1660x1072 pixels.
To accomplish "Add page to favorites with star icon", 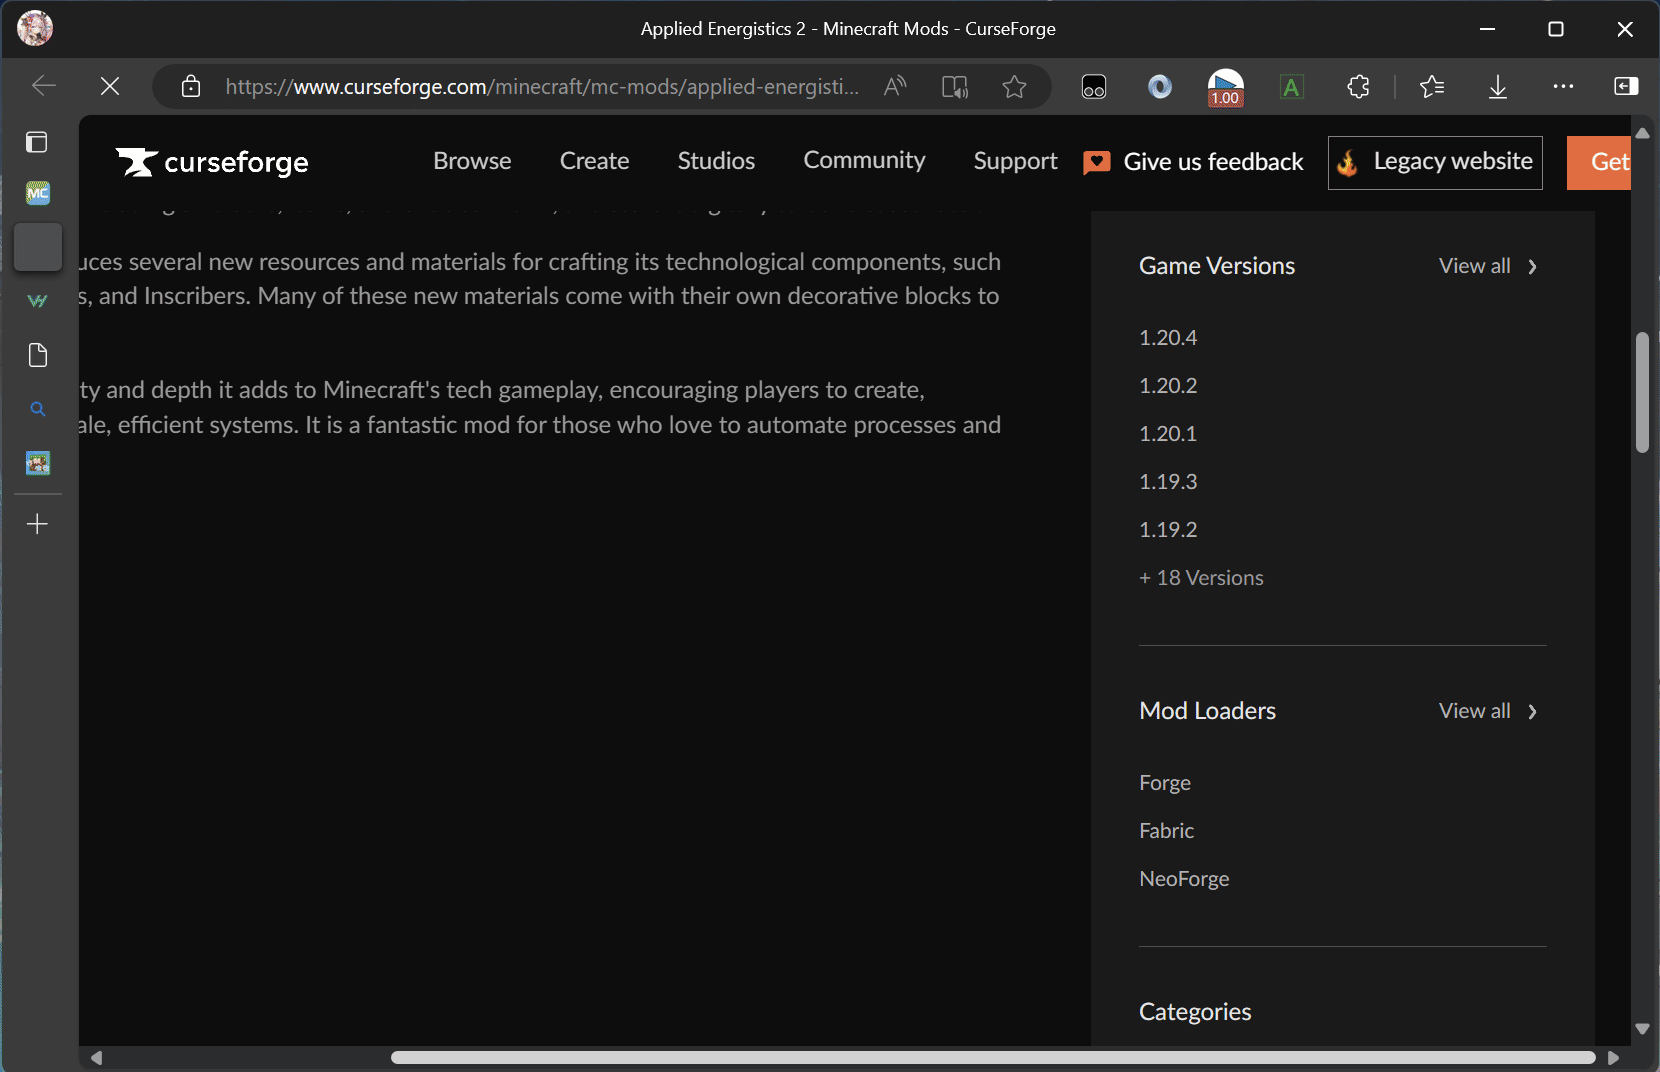I will [x=1014, y=87].
